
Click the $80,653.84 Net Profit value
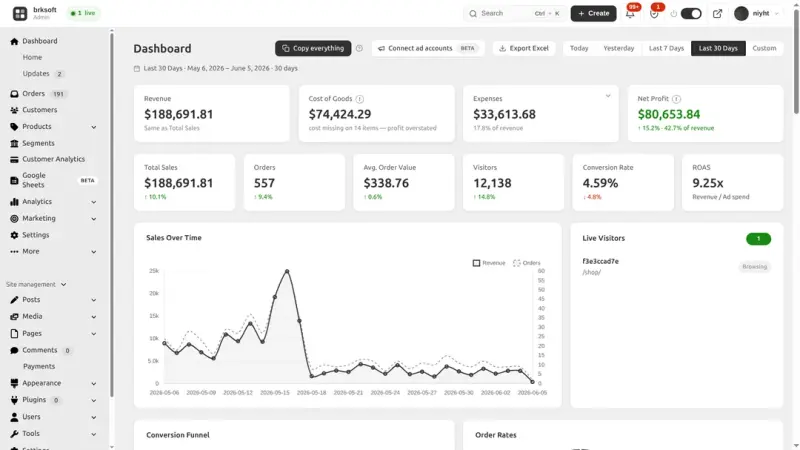[668, 115]
